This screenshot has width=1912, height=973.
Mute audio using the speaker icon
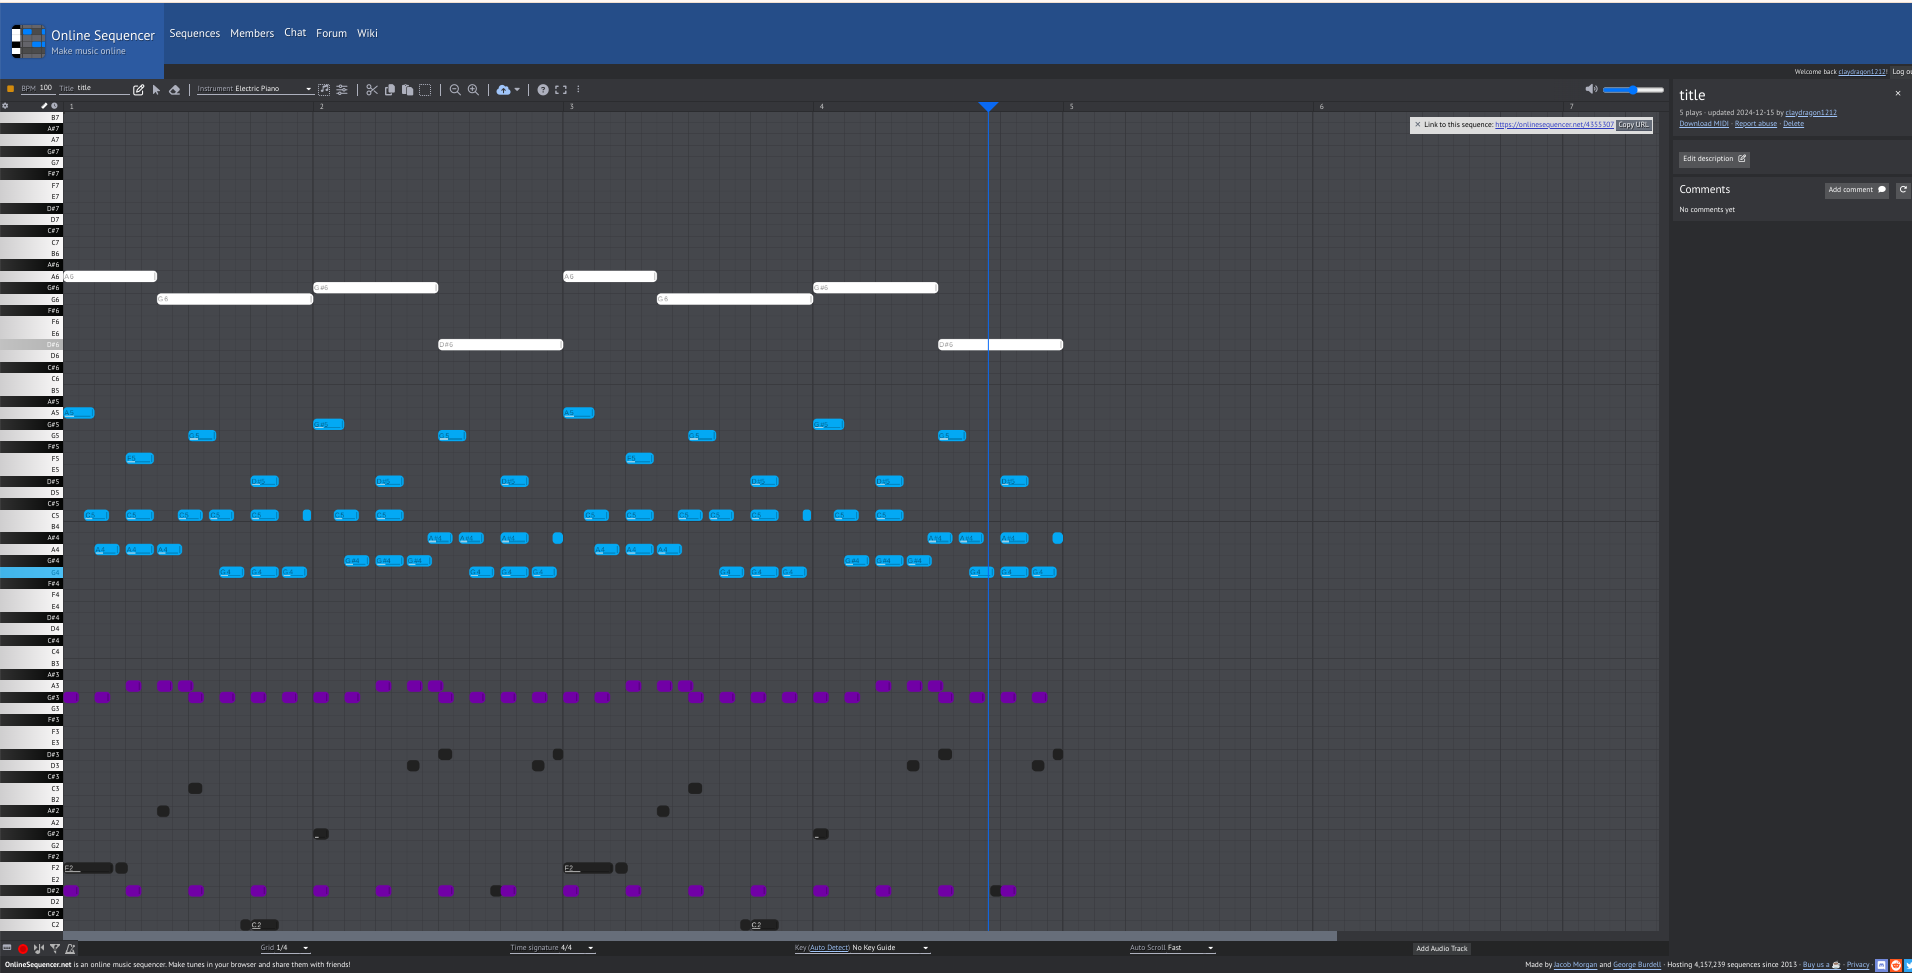(1591, 89)
